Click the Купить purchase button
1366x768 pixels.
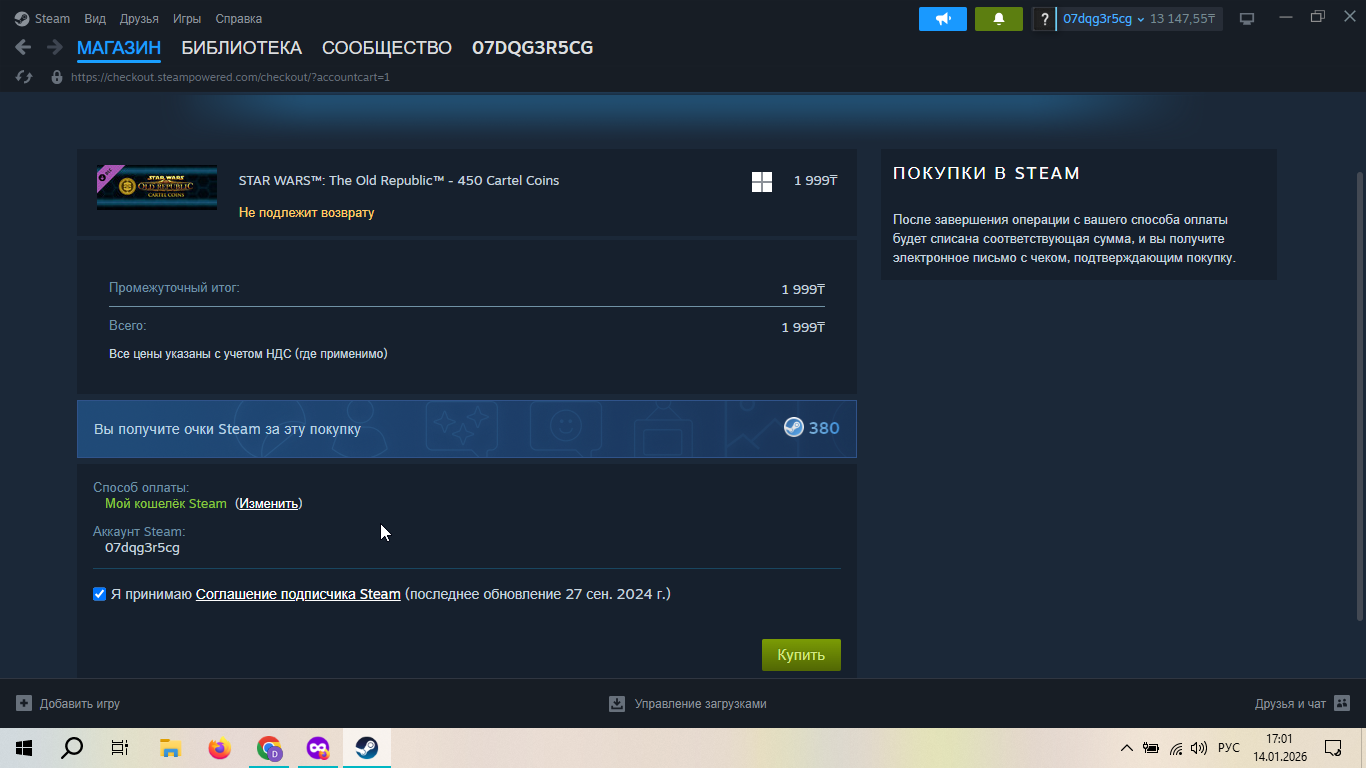click(x=801, y=655)
